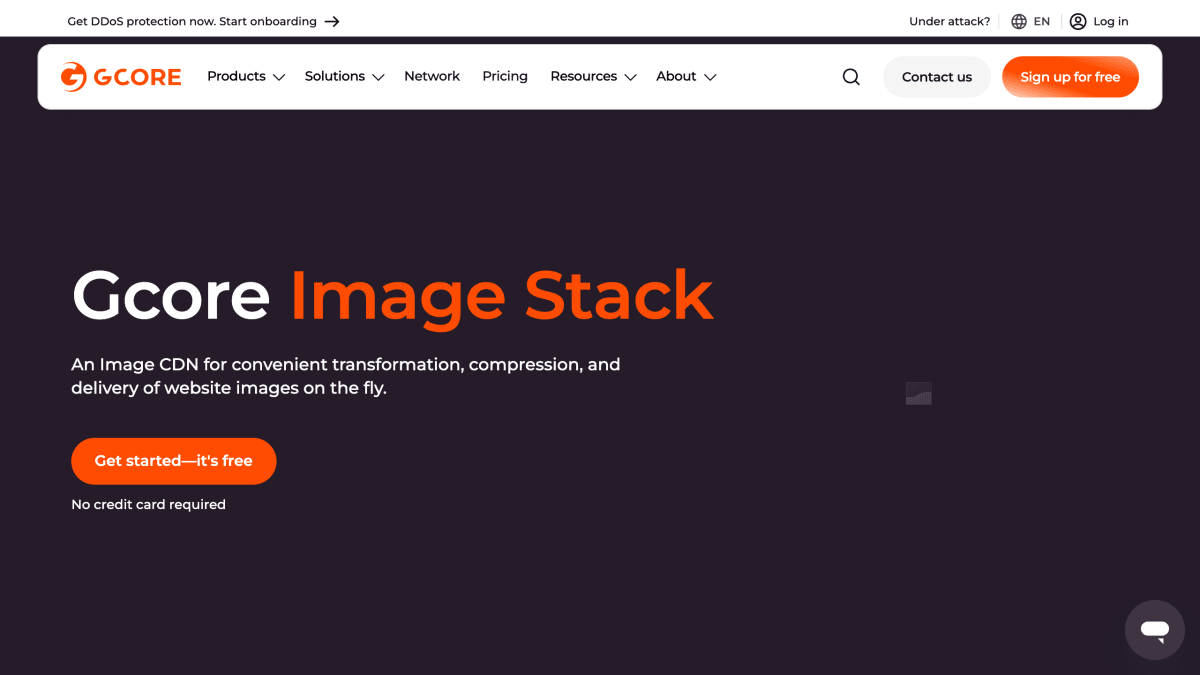Click the No credit card required text
Screen dimensions: 1200x675
tap(148, 505)
